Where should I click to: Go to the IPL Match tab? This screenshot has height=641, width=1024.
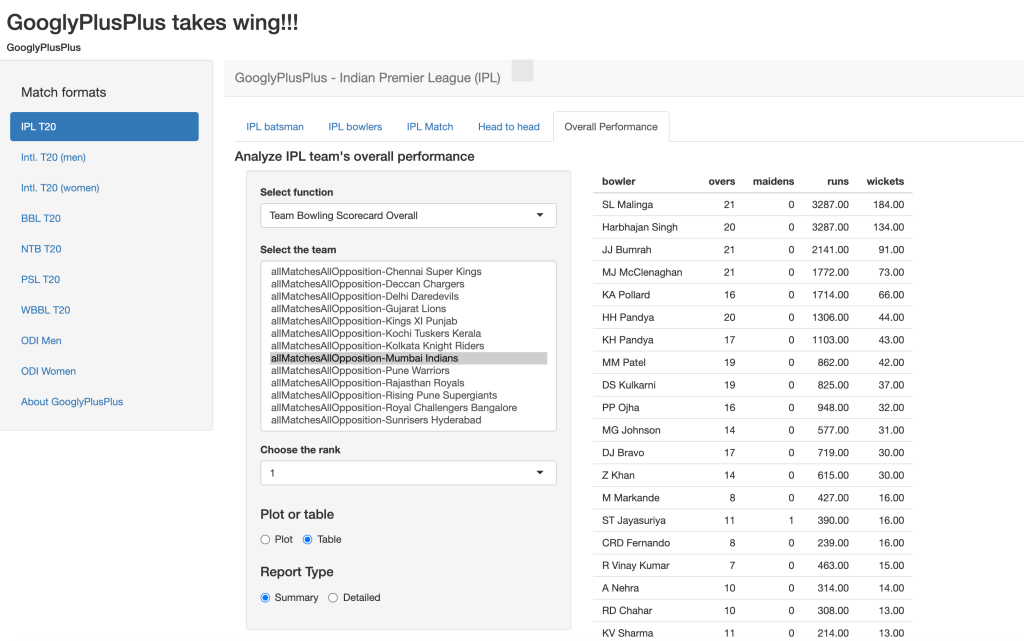(x=430, y=127)
